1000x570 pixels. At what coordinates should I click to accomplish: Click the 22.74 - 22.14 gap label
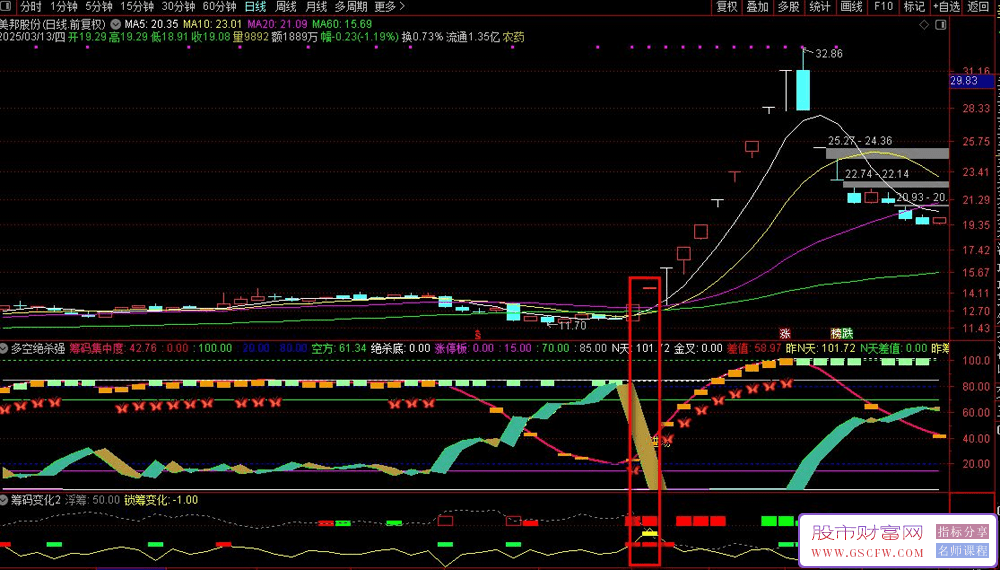pos(877,173)
